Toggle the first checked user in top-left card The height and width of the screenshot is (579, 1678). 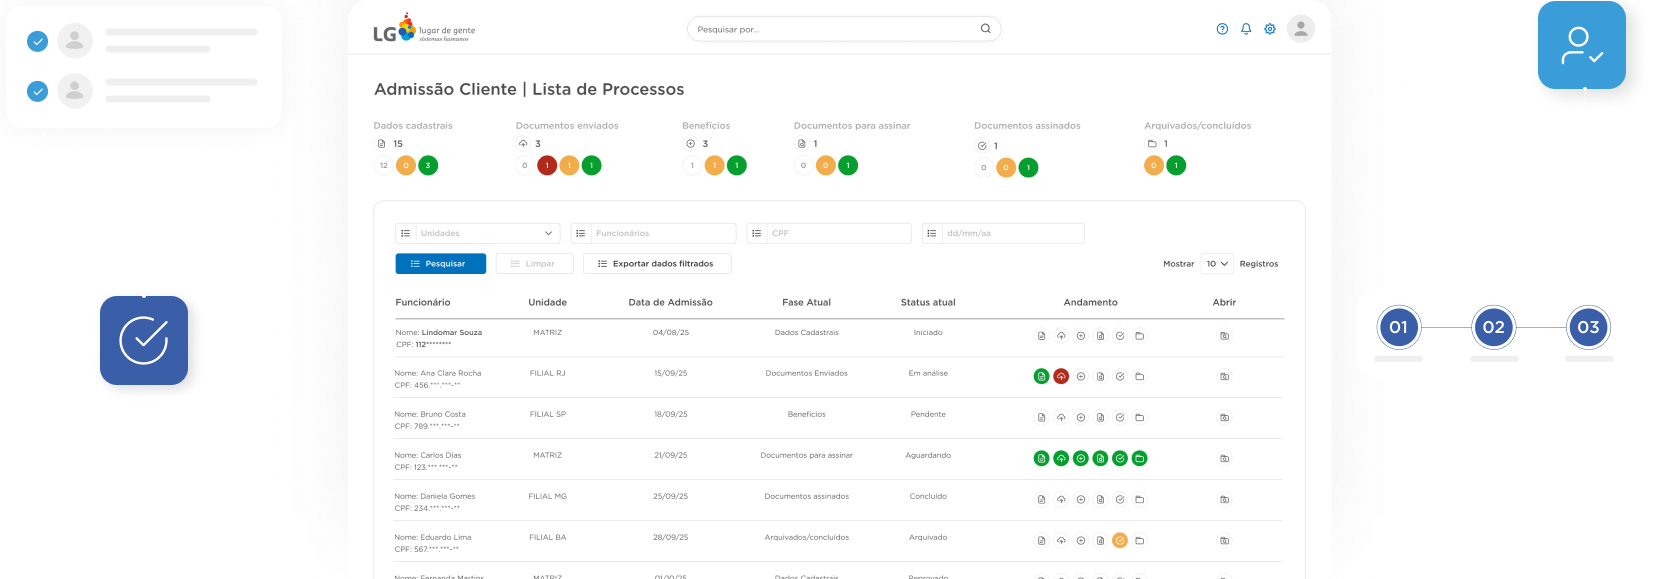tap(37, 41)
